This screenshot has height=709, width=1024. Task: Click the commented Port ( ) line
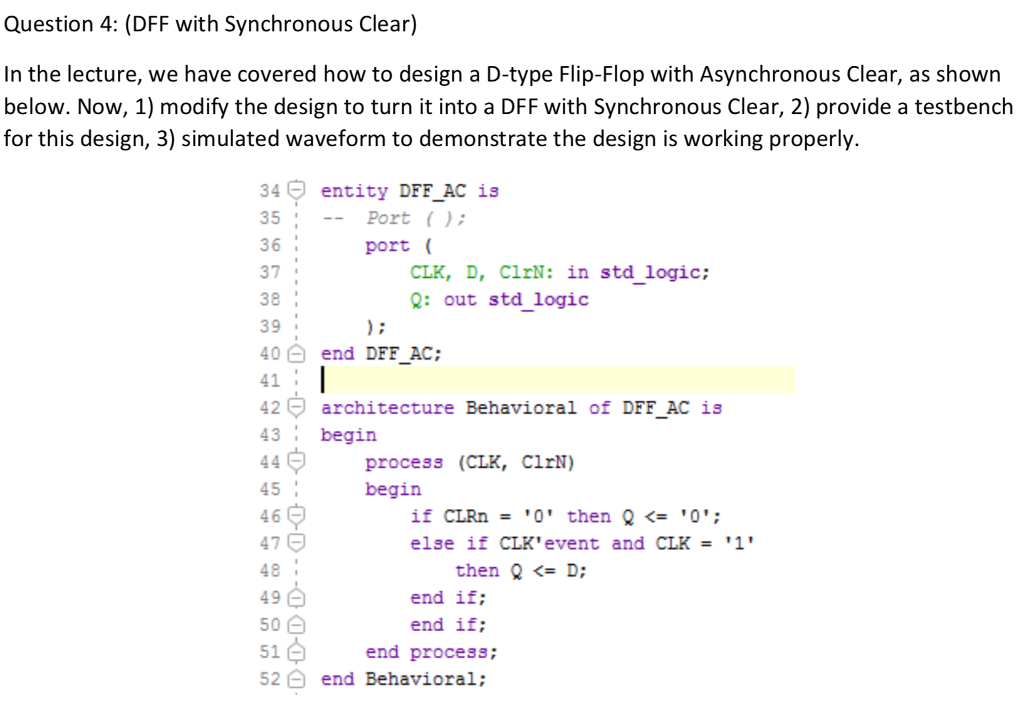[395, 217]
